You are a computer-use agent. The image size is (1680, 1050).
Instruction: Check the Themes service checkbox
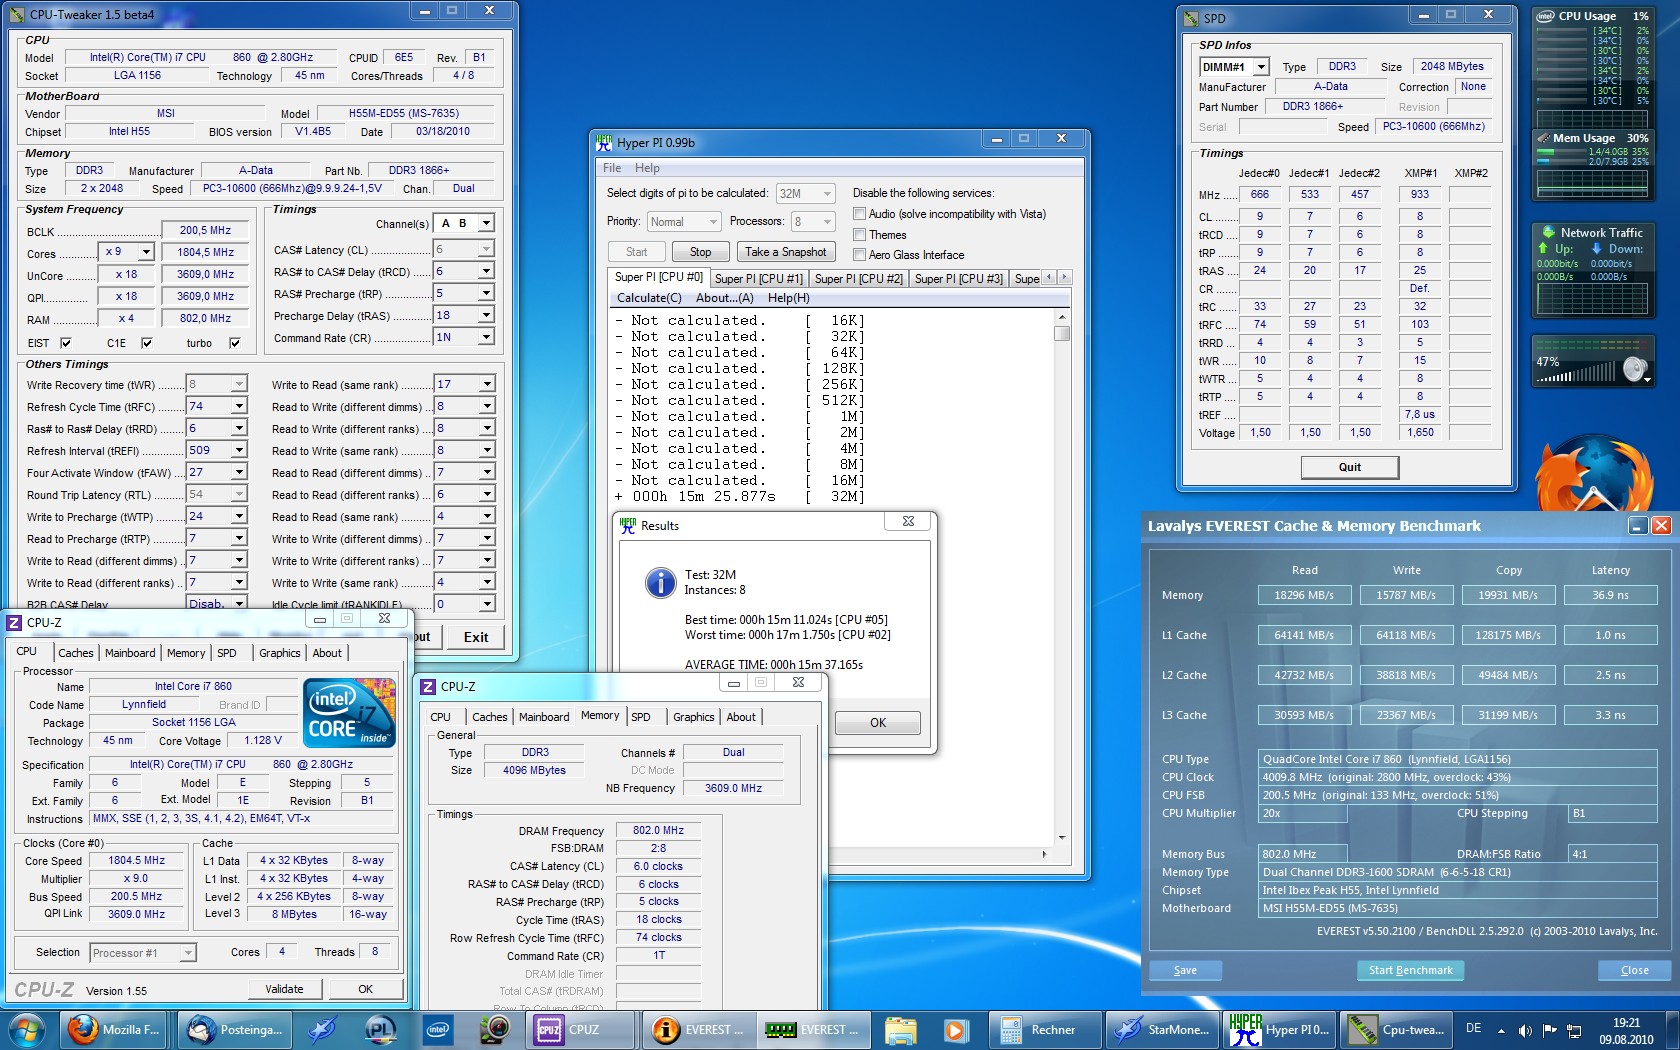[x=859, y=235]
